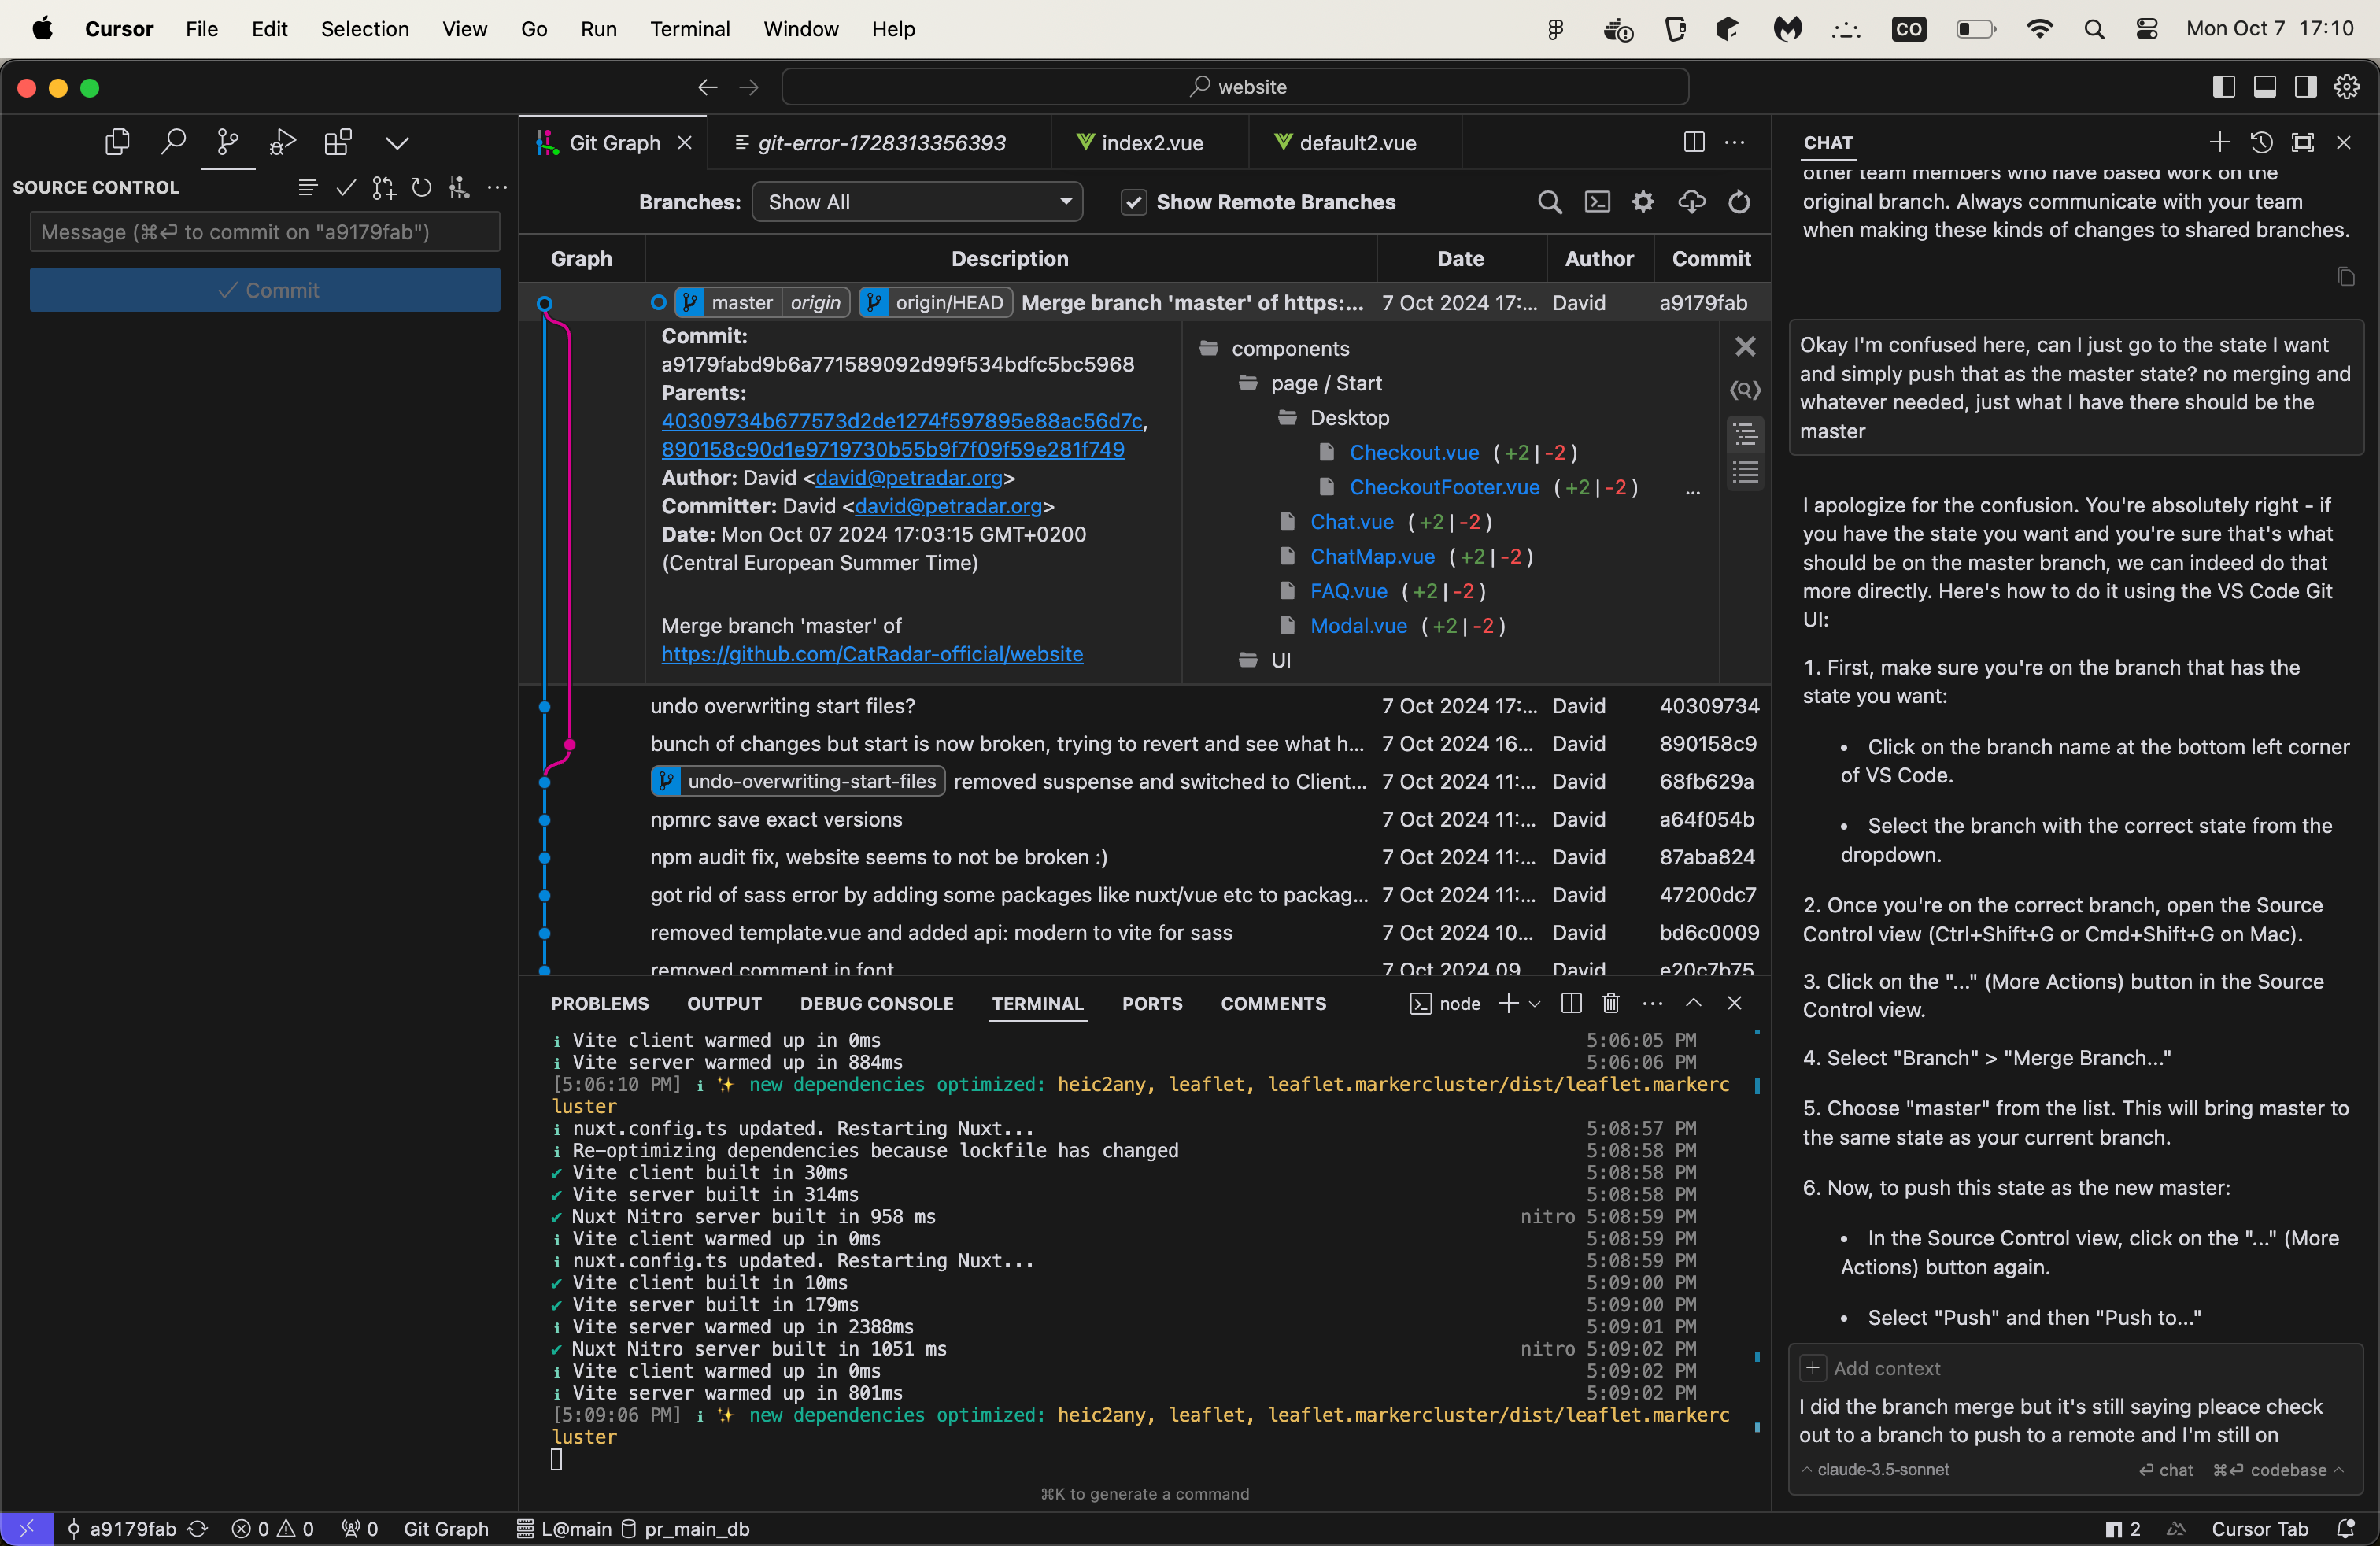Open previous chats history icon

point(2261,142)
